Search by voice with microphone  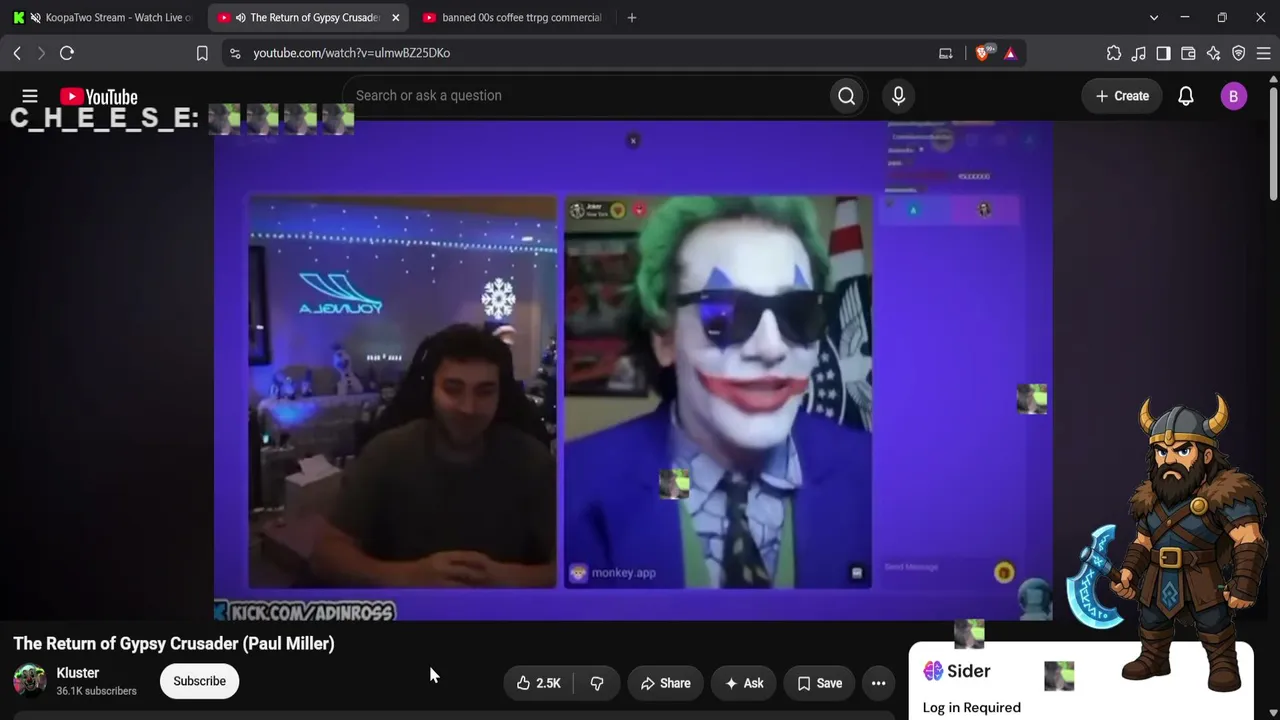point(898,96)
